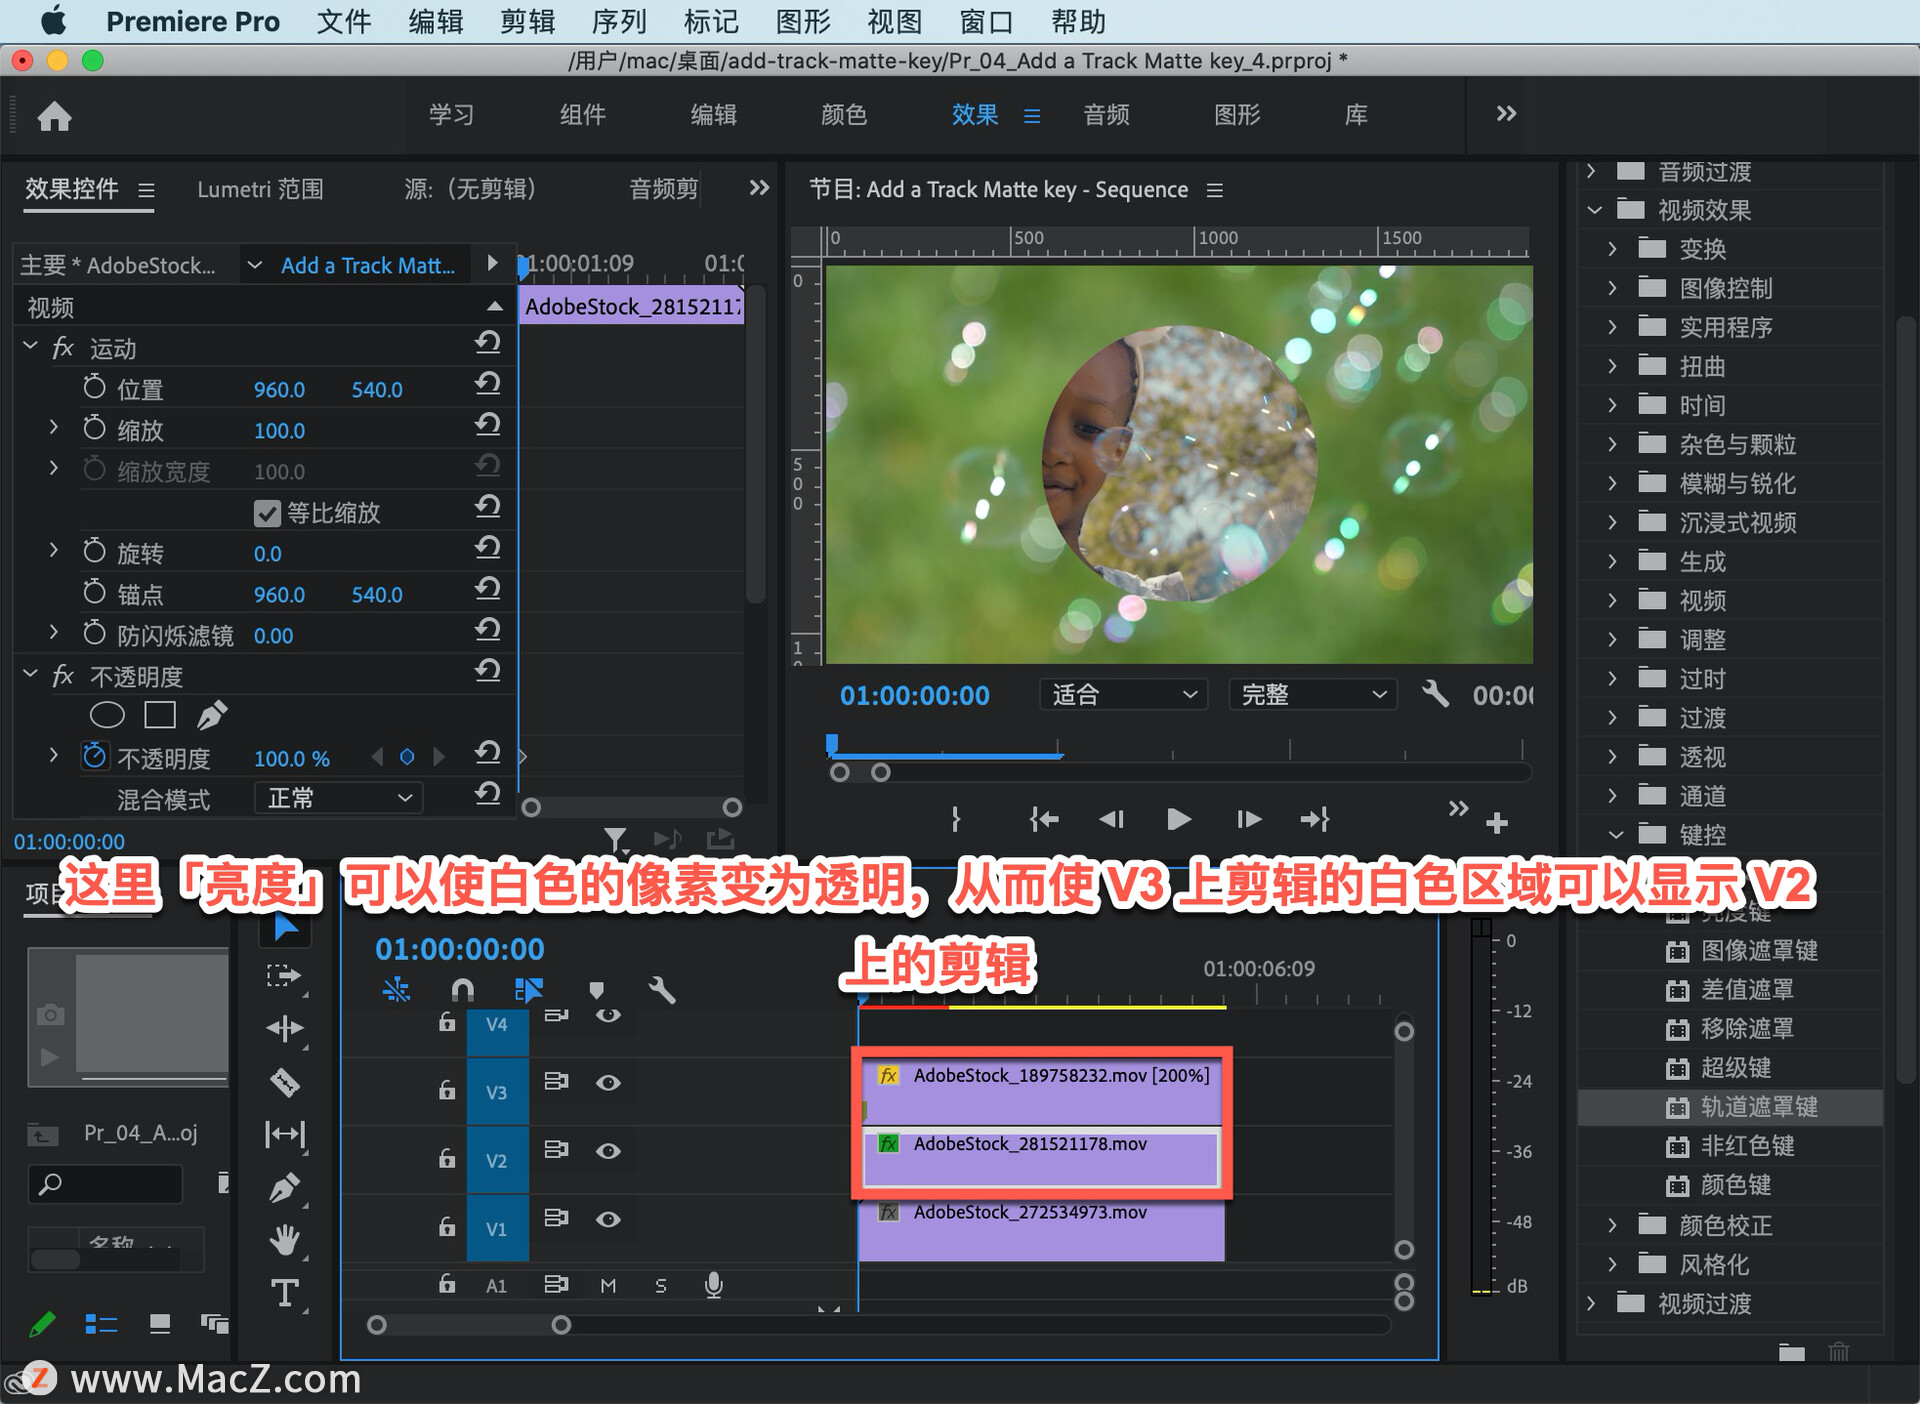
Task: Open the 文件 menu
Action: [x=344, y=21]
